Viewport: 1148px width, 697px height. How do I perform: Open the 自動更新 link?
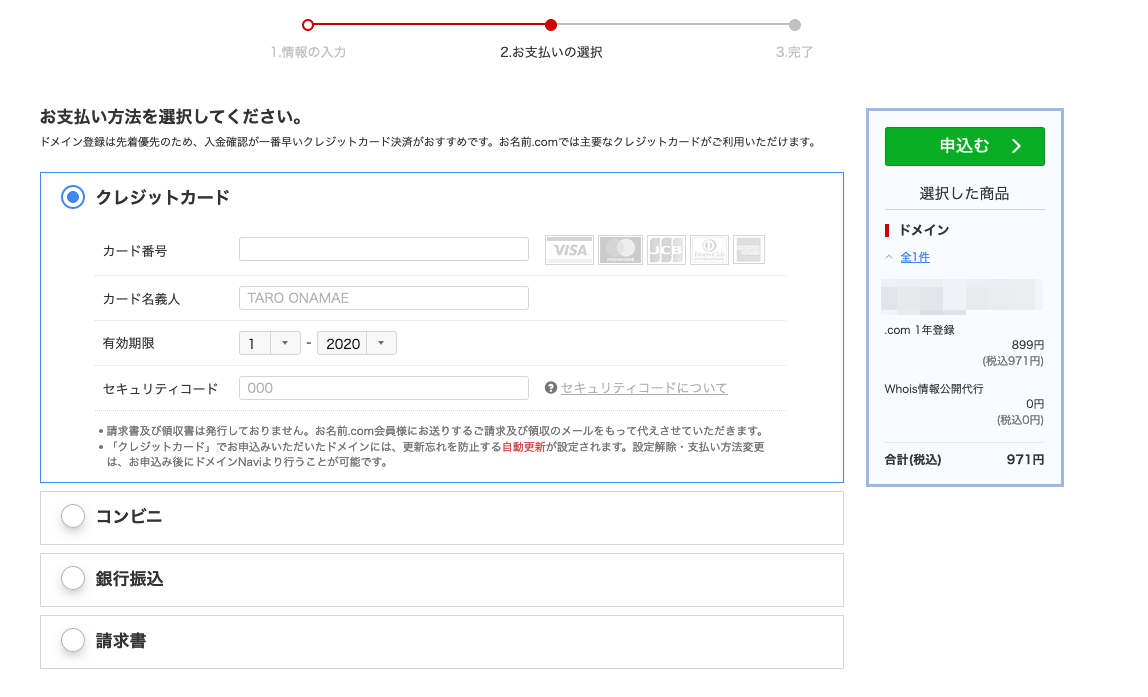(x=520, y=447)
